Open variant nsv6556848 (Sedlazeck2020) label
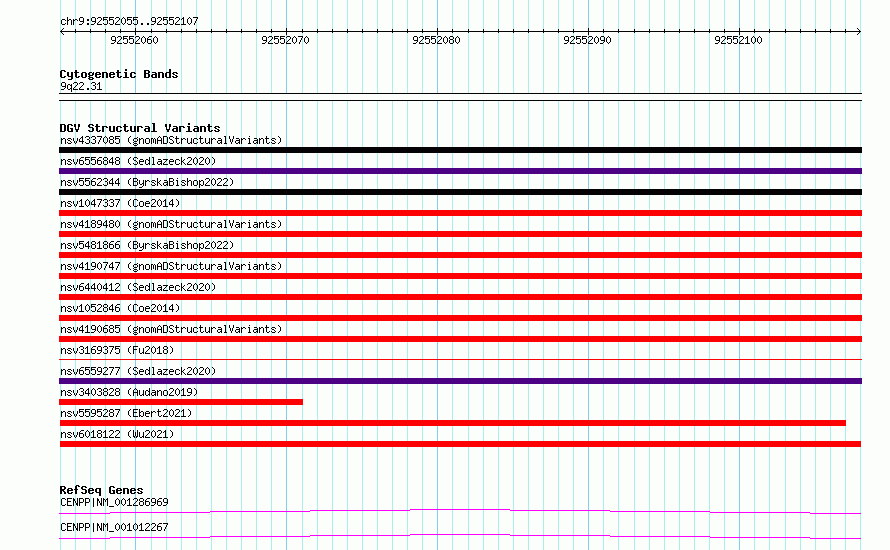Viewport: 890px width, 550px height. coord(138,161)
